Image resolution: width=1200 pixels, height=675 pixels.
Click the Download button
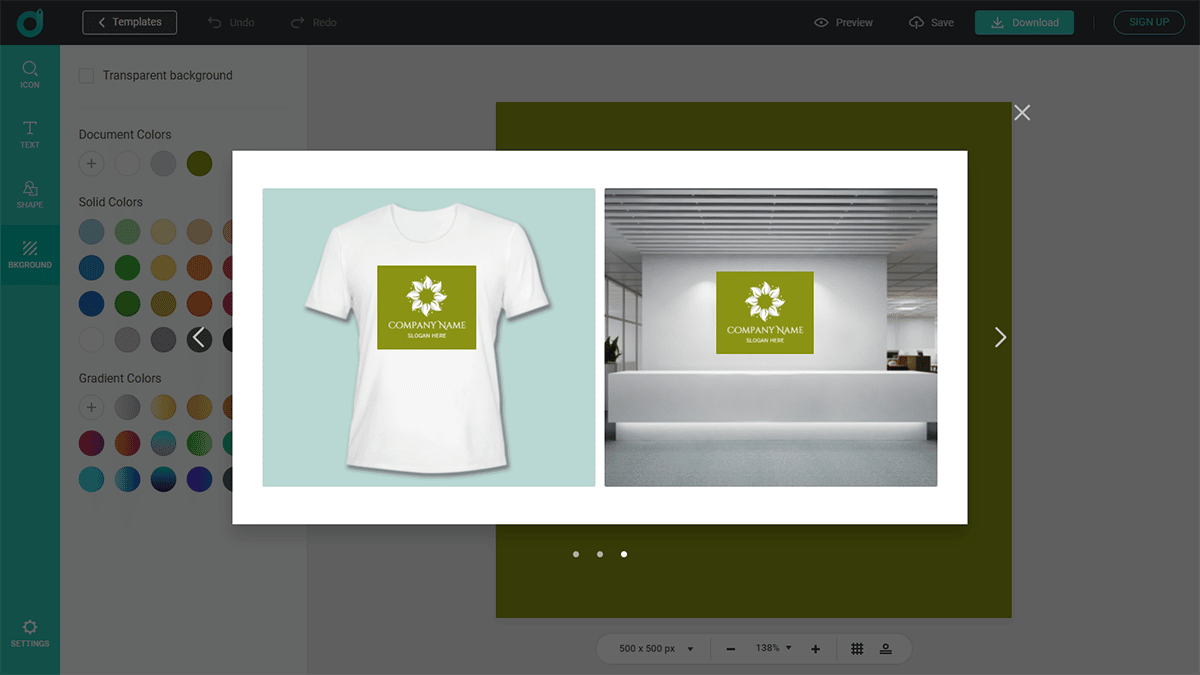1024,22
